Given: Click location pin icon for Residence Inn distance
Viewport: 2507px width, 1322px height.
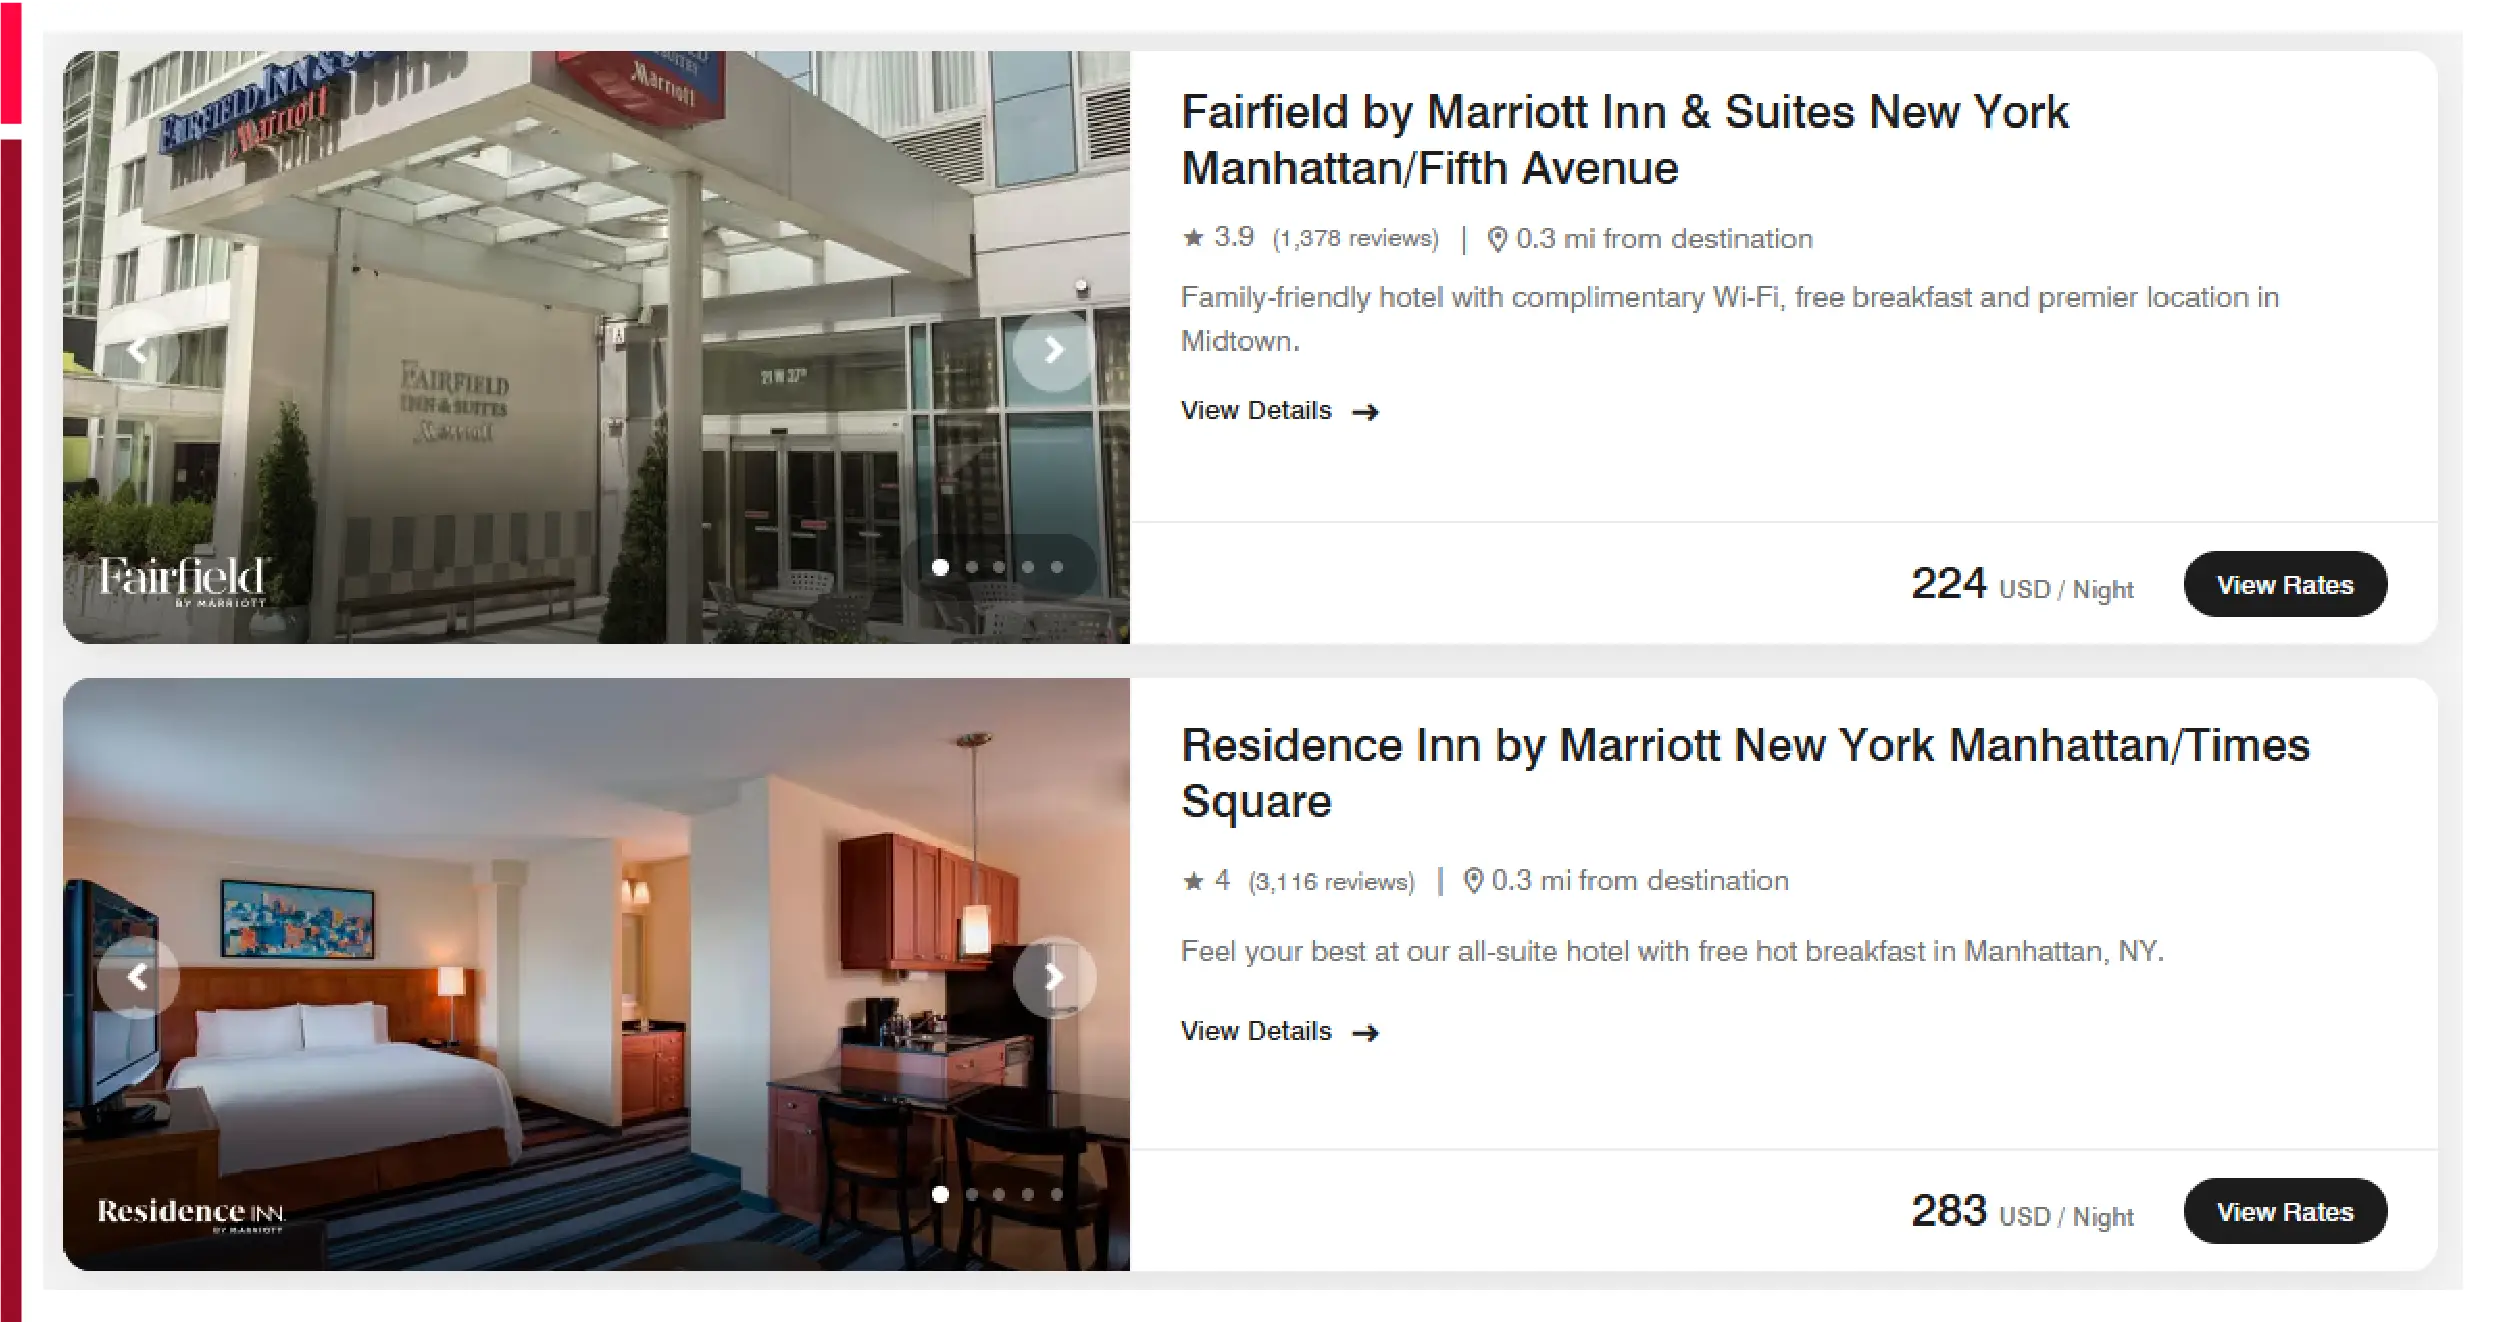Looking at the screenshot, I should pos(1473,880).
